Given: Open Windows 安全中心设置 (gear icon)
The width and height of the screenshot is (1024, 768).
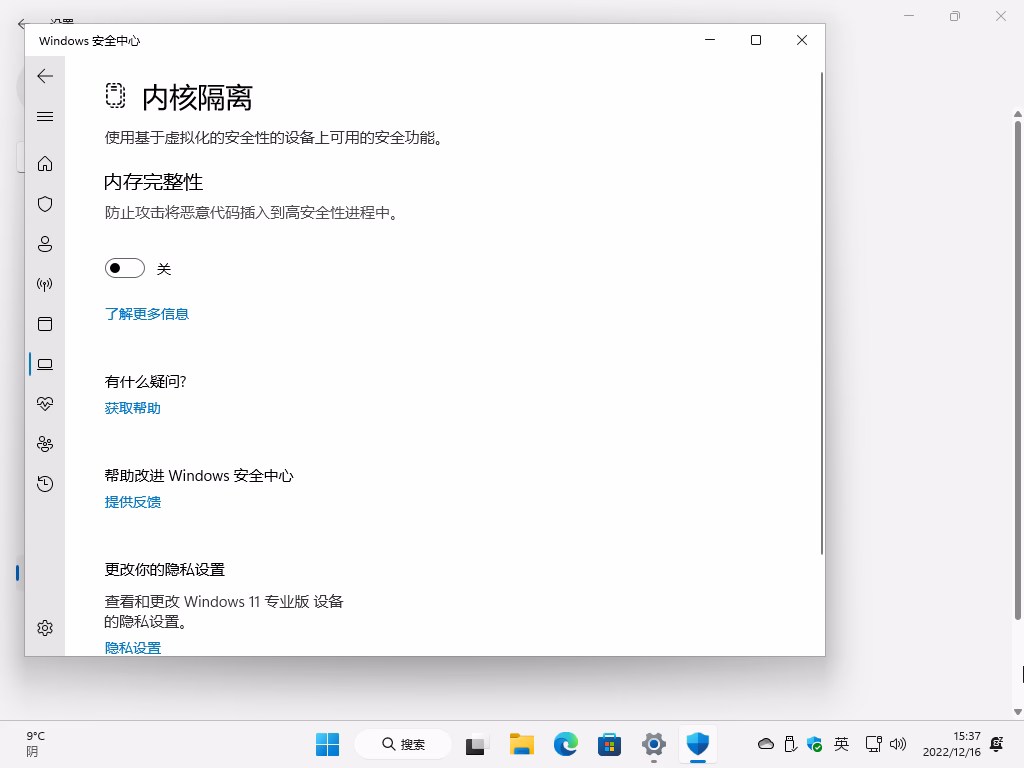Looking at the screenshot, I should (44, 627).
